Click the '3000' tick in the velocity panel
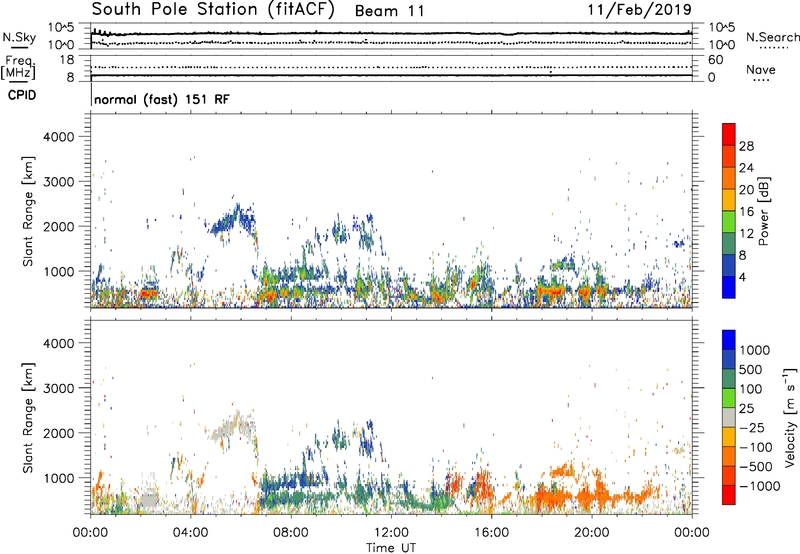Image resolution: width=800 pixels, height=554 pixels. tap(59, 388)
